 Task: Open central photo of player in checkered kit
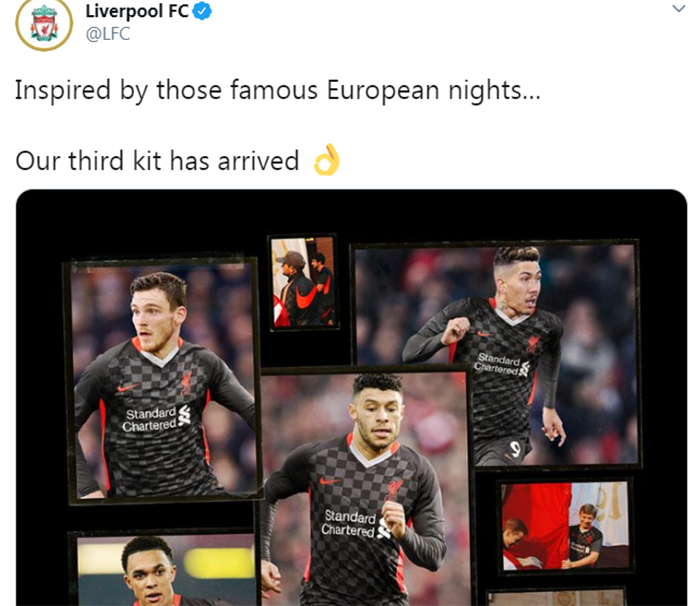(x=365, y=487)
